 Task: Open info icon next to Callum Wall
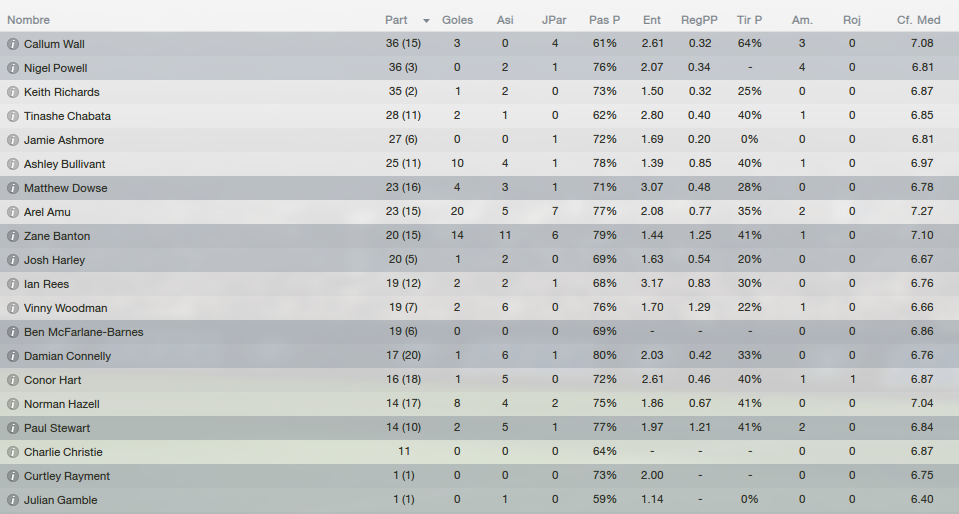pyautogui.click(x=12, y=44)
